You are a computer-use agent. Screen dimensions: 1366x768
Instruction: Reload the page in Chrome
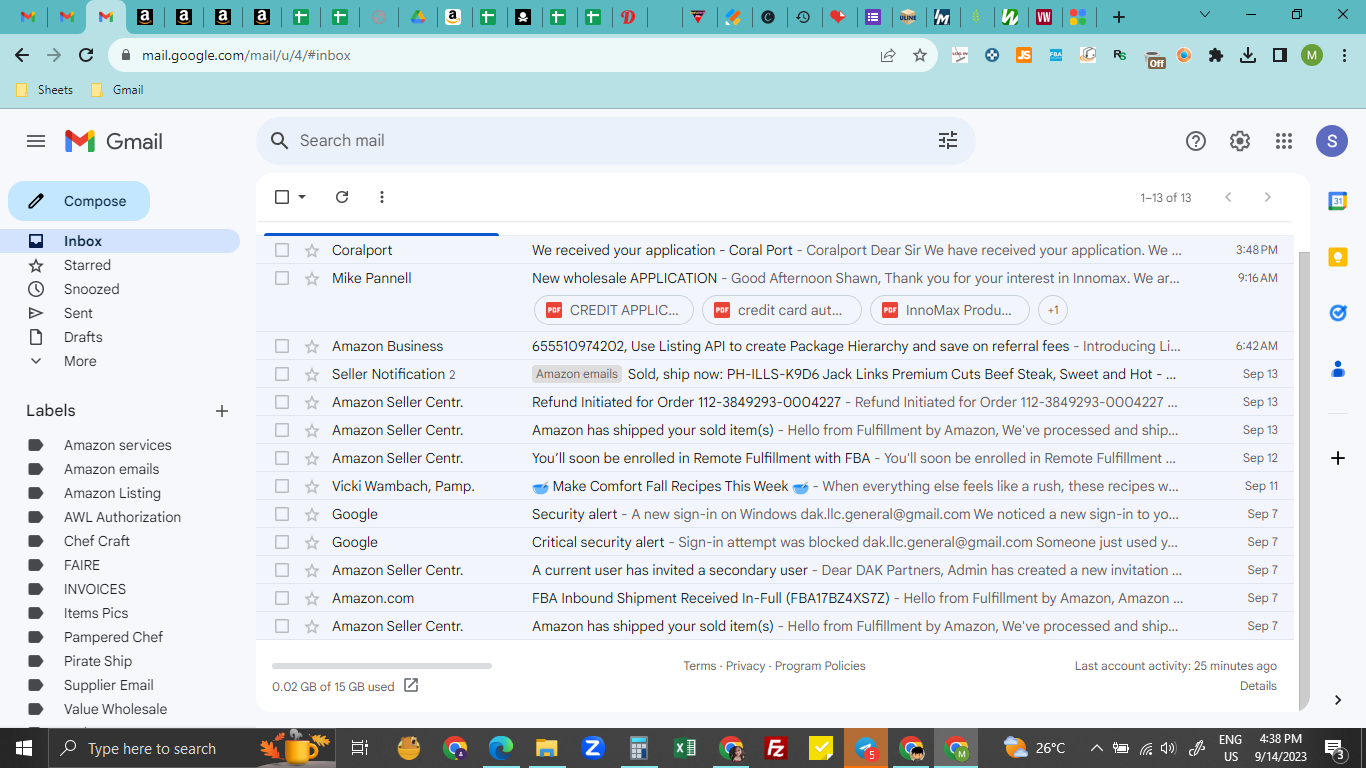pyautogui.click(x=86, y=56)
